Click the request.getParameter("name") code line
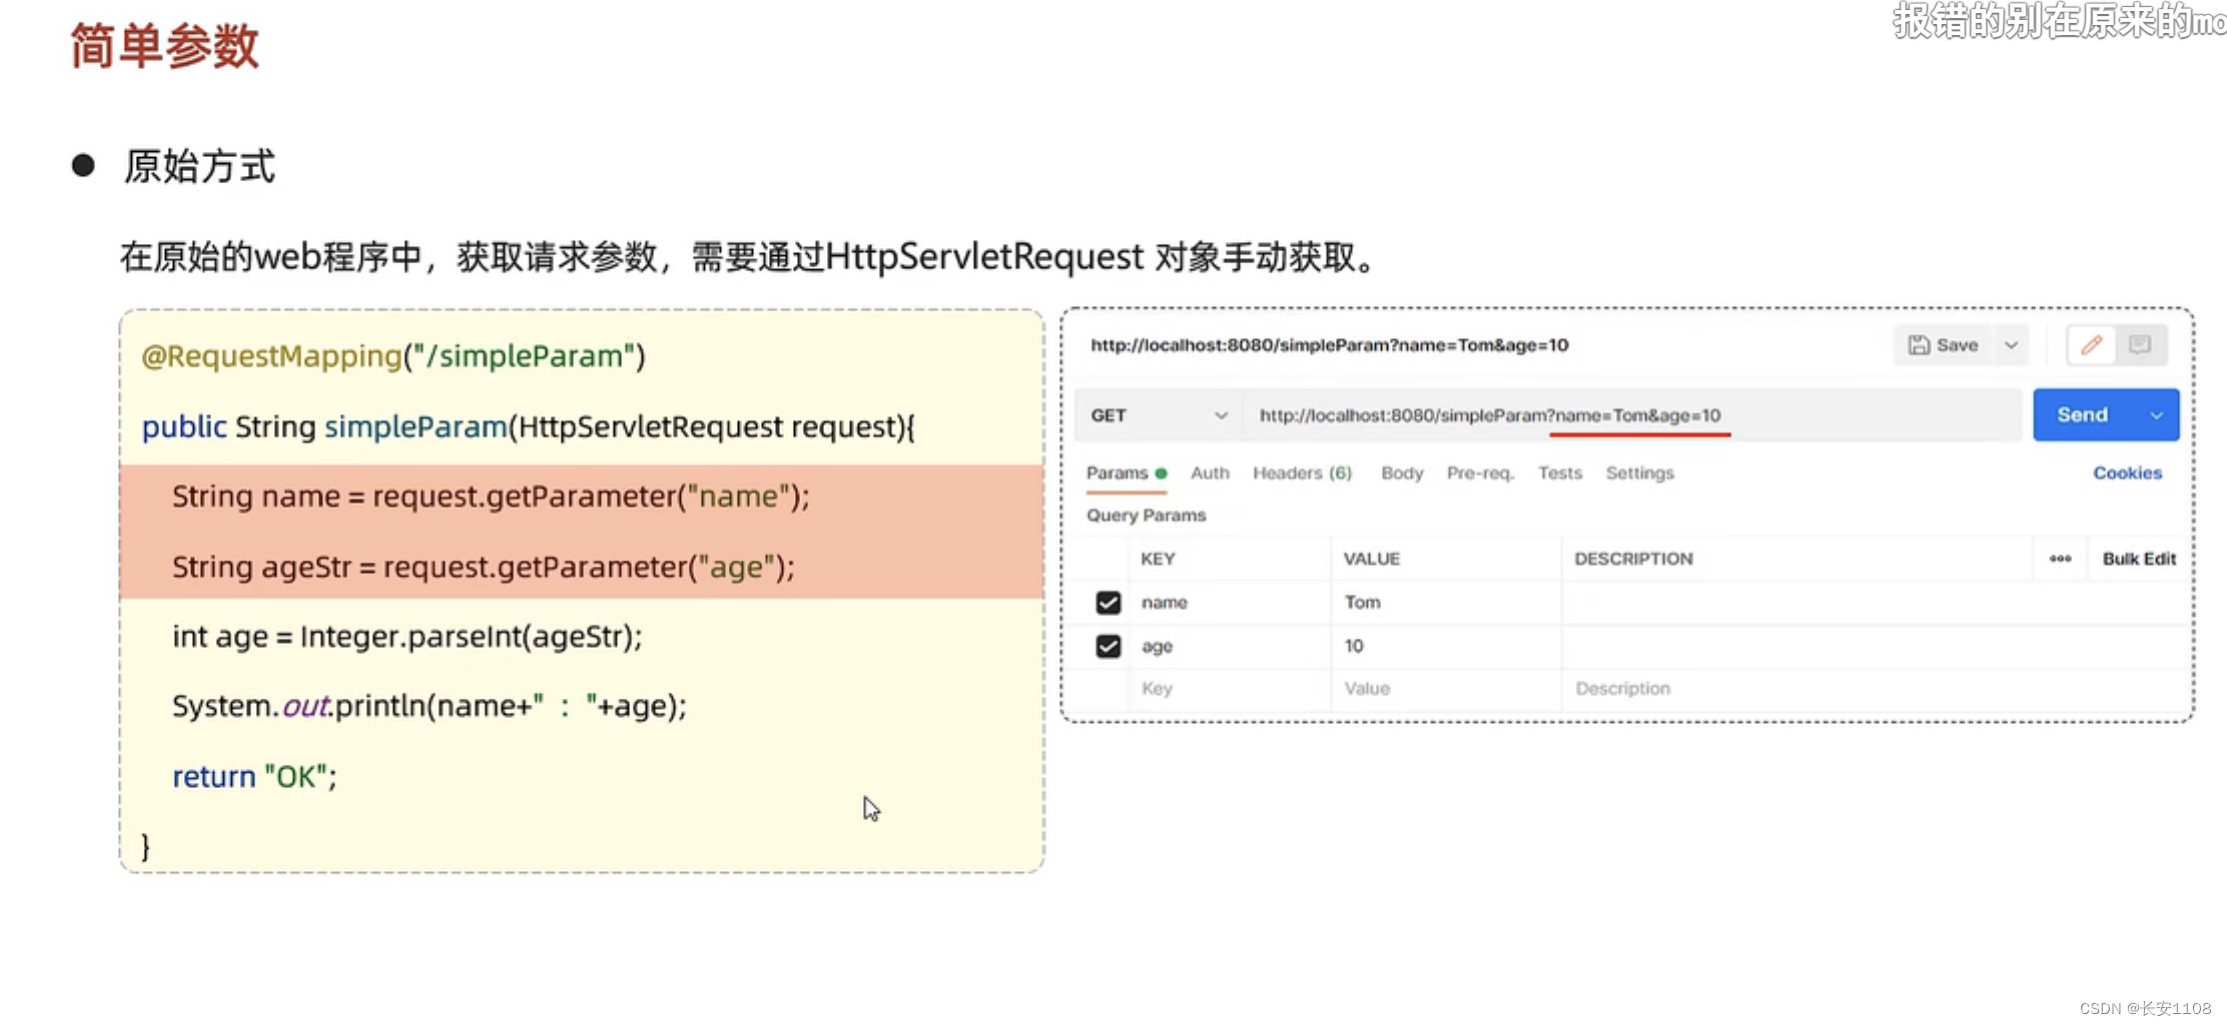The height and width of the screenshot is (1026, 2227). (x=490, y=497)
